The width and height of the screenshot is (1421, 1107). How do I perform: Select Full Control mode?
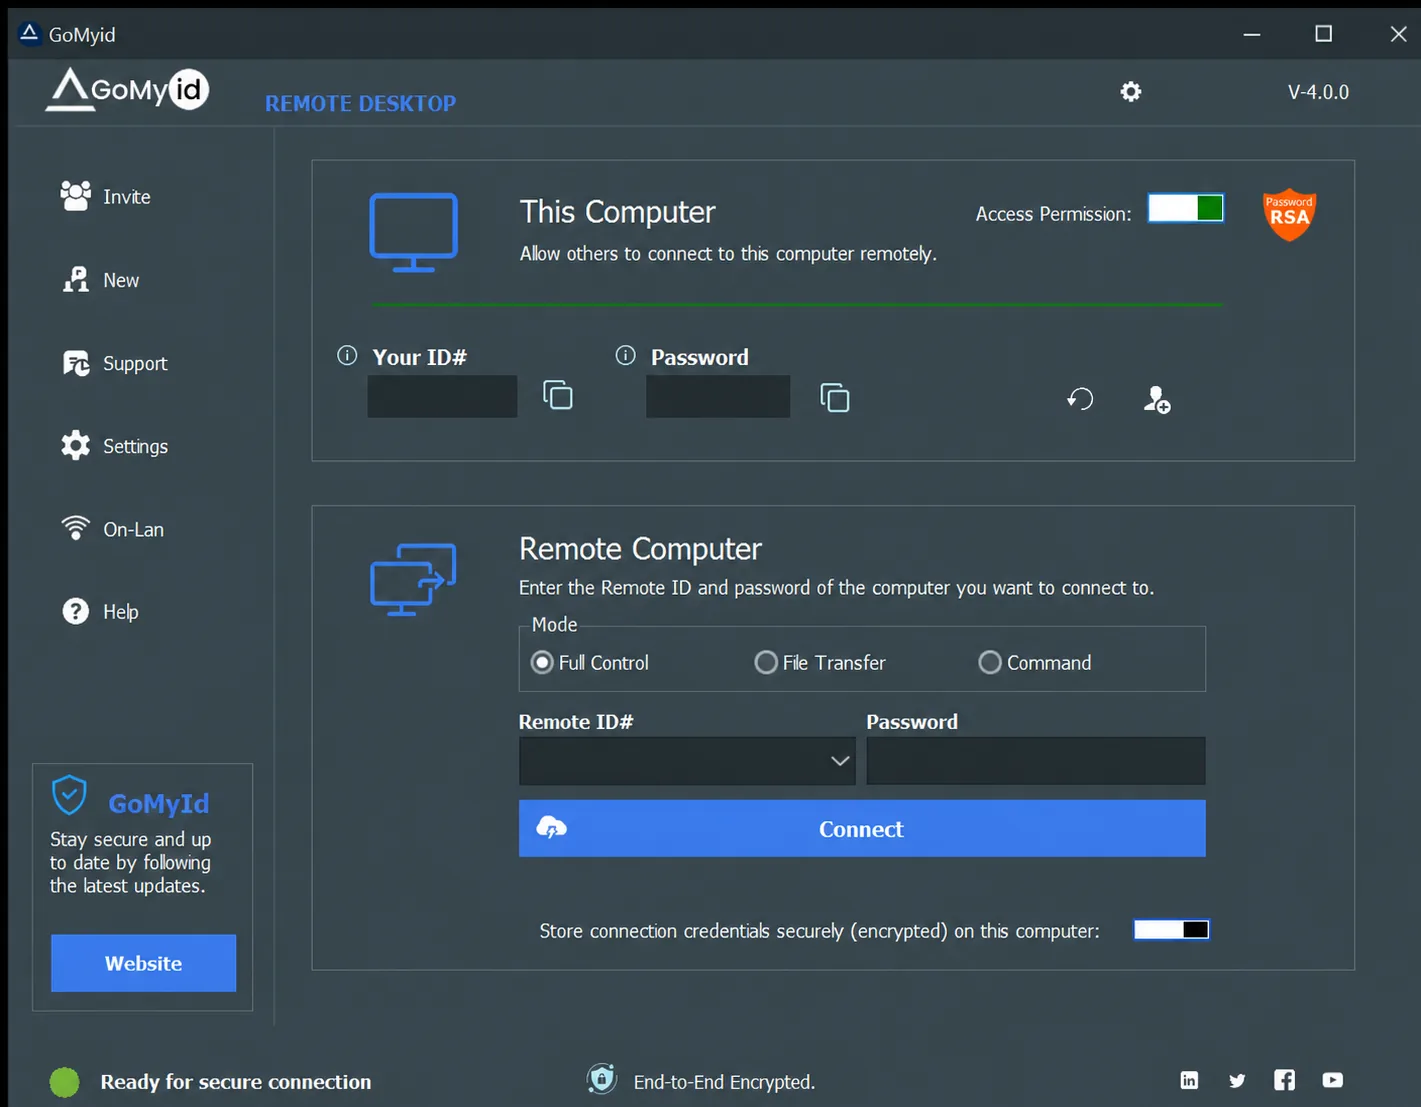[590, 662]
